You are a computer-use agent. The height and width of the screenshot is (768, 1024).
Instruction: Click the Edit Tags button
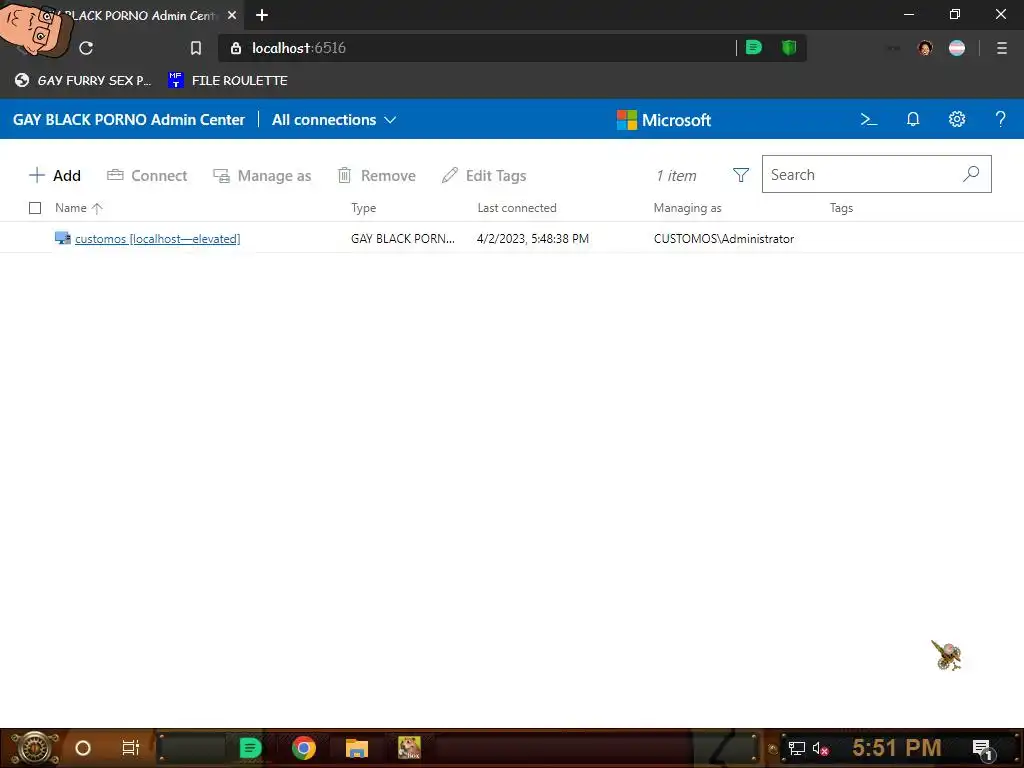click(484, 175)
